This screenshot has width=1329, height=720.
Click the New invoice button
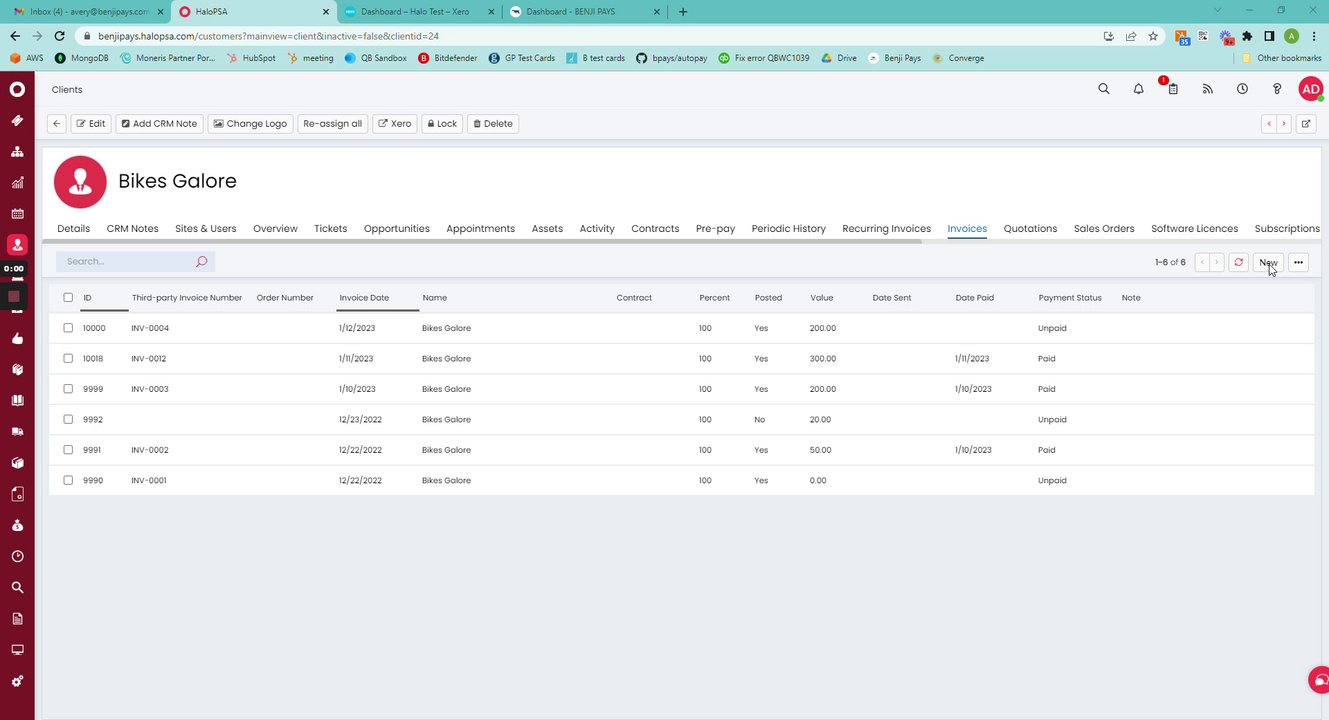(1268, 262)
